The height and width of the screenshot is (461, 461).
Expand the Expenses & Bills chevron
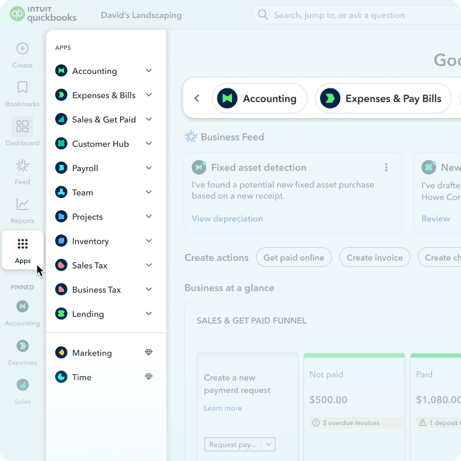pyautogui.click(x=149, y=95)
